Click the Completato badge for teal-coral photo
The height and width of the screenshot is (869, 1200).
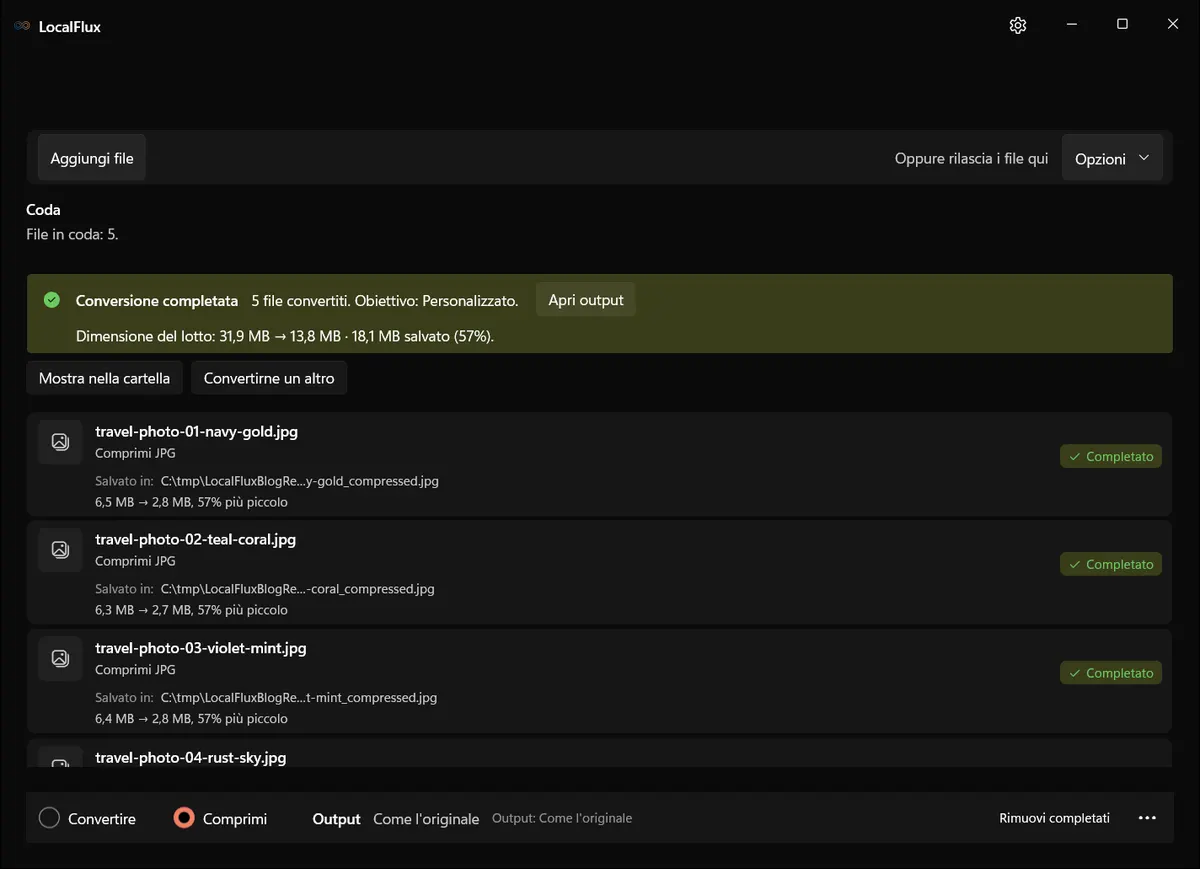[x=1111, y=564]
